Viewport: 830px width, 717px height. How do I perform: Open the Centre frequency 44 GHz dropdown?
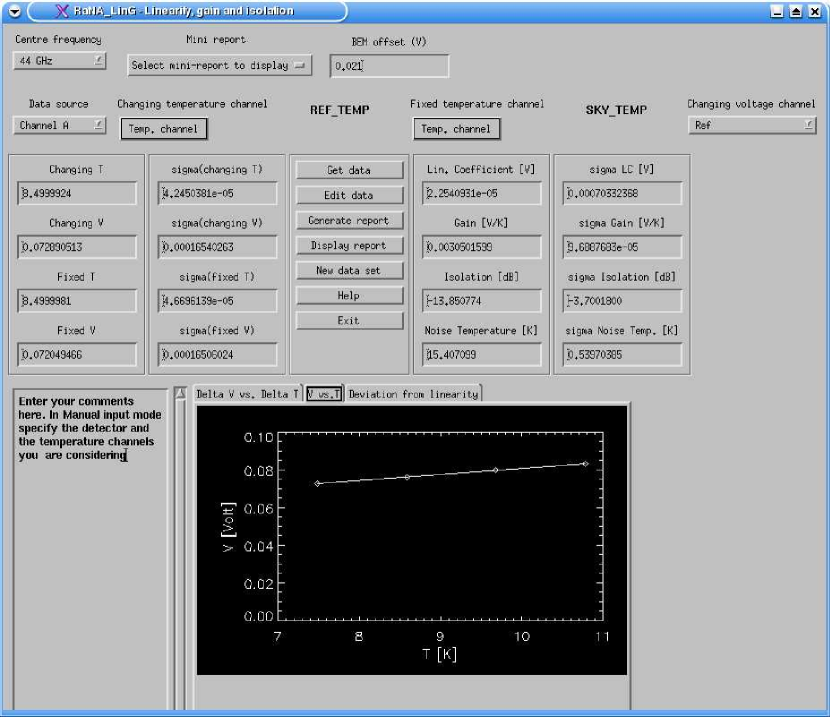[x=61, y=61]
